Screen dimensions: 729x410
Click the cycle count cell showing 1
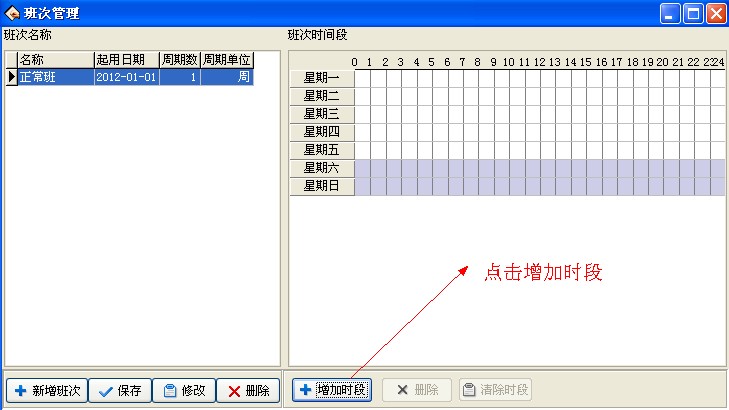click(180, 77)
